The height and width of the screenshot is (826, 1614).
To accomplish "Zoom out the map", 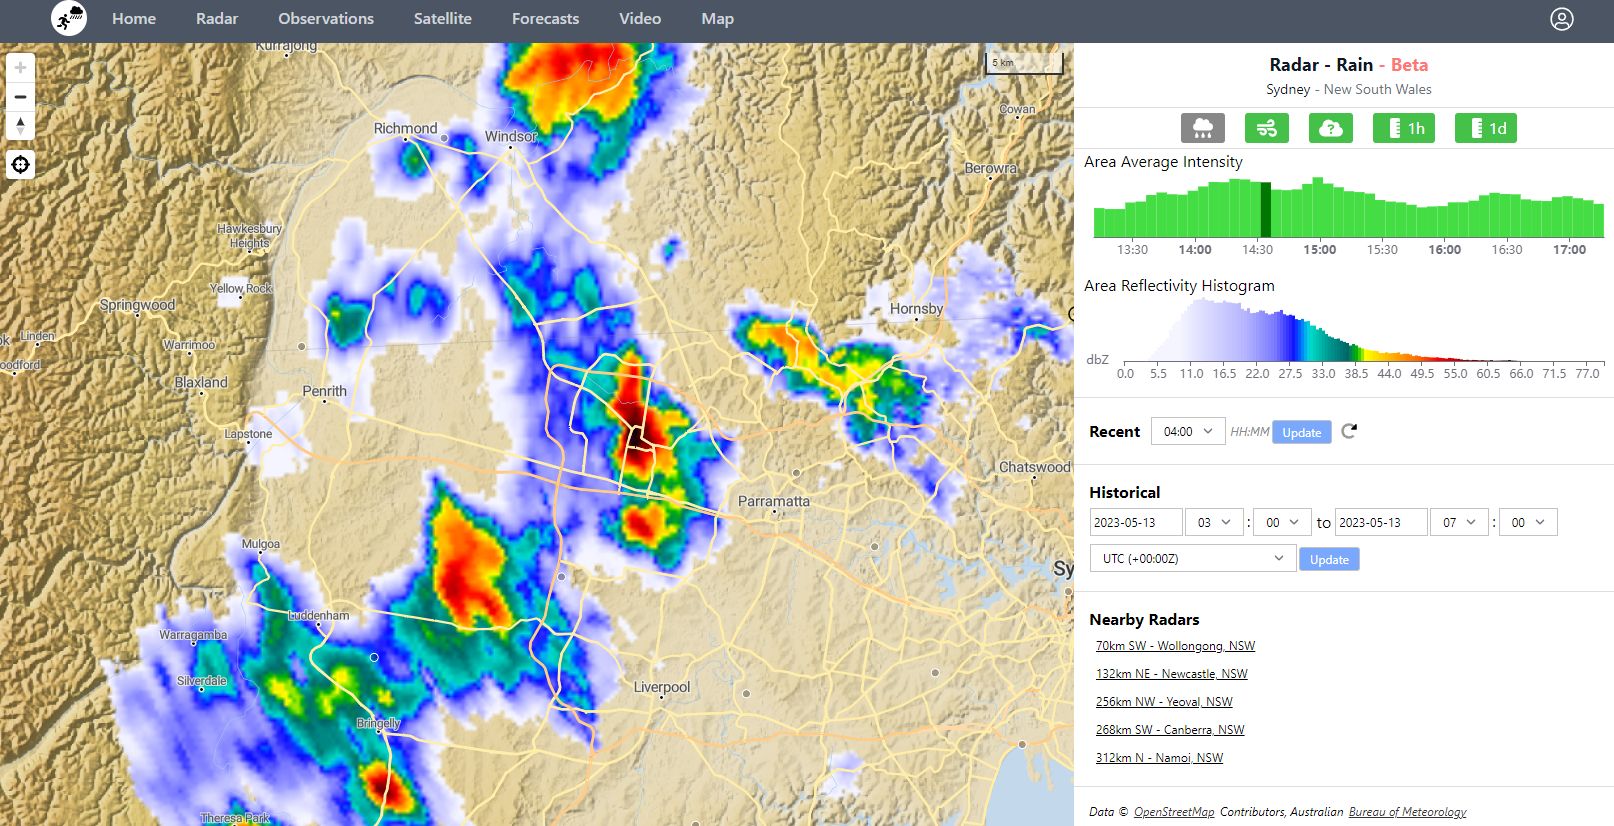I will coord(20,97).
